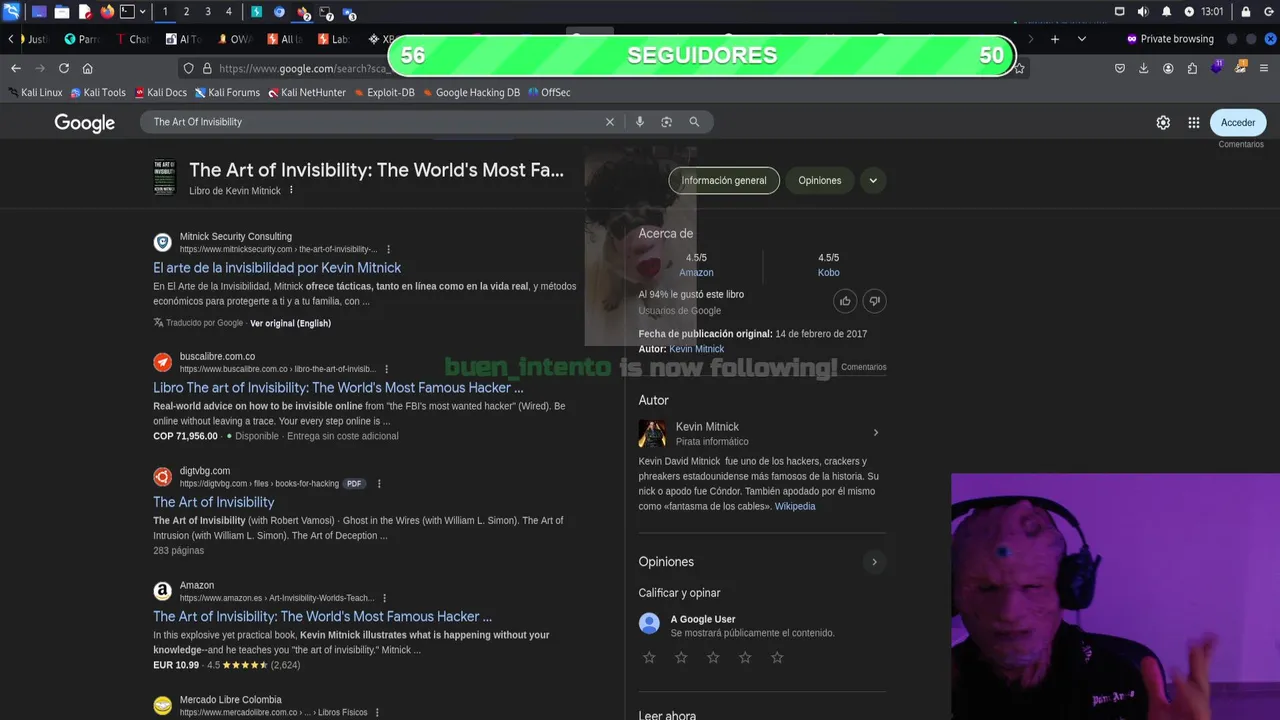The image size is (1280, 720).
Task: Open the notifications bell in the panel
Action: pyautogui.click(x=1166, y=12)
